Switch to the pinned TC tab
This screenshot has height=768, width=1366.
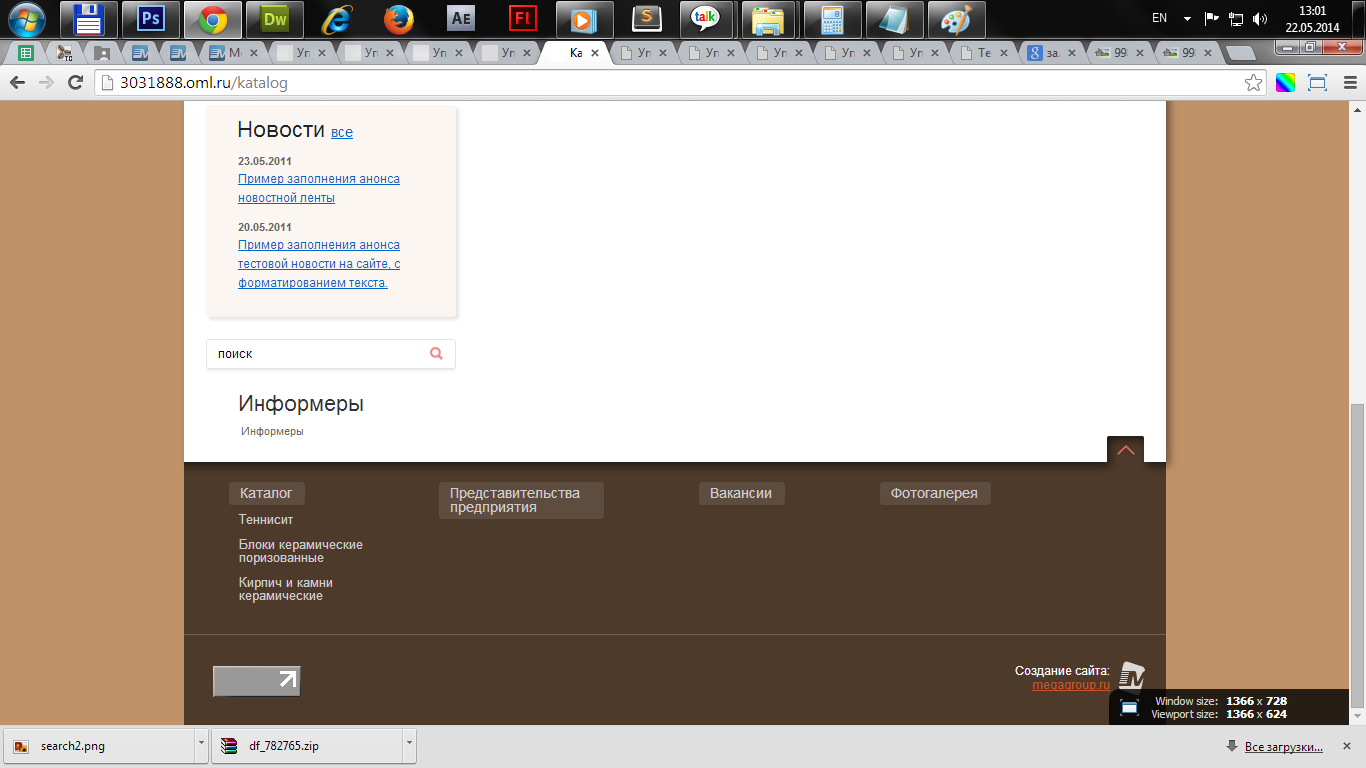pos(64,53)
